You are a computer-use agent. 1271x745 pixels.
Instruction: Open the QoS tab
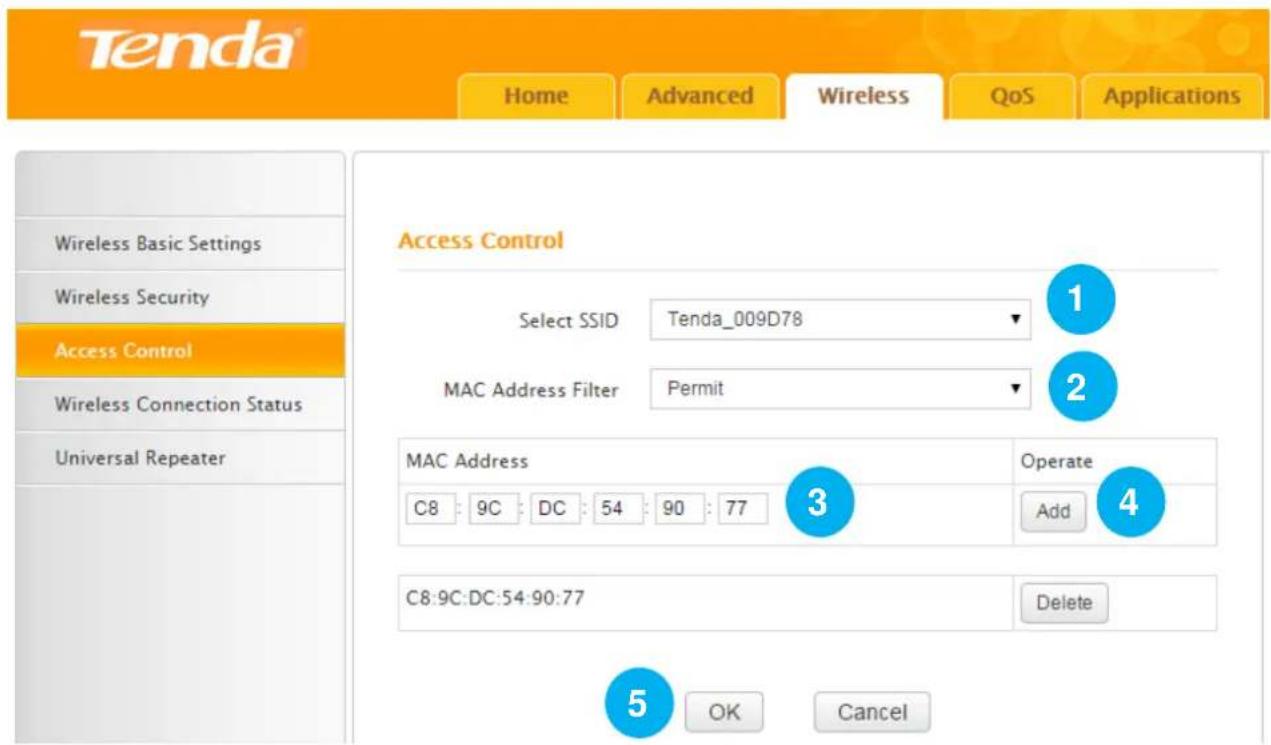pyautogui.click(x=1011, y=96)
